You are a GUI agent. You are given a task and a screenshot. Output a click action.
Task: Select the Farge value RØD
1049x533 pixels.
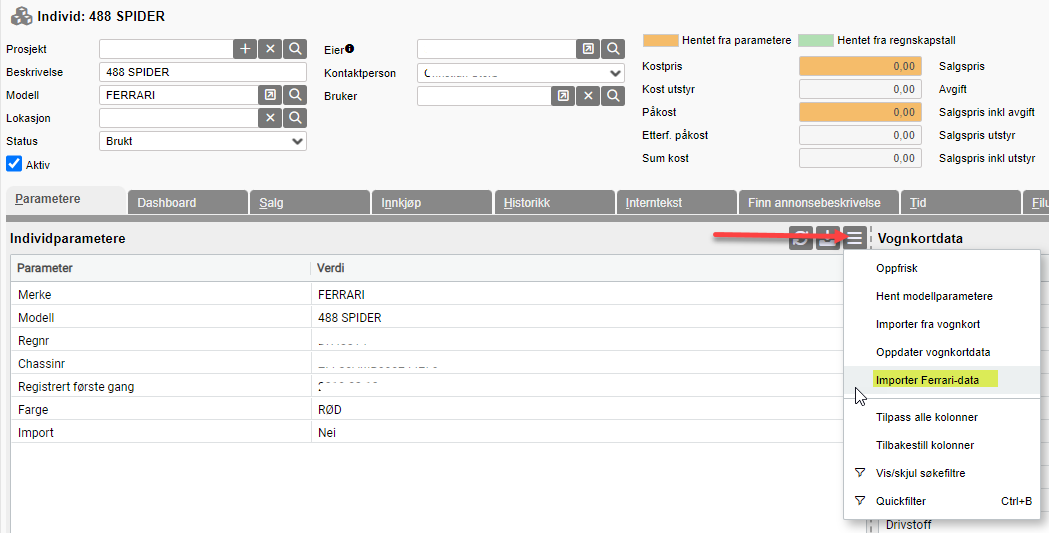[x=330, y=410]
